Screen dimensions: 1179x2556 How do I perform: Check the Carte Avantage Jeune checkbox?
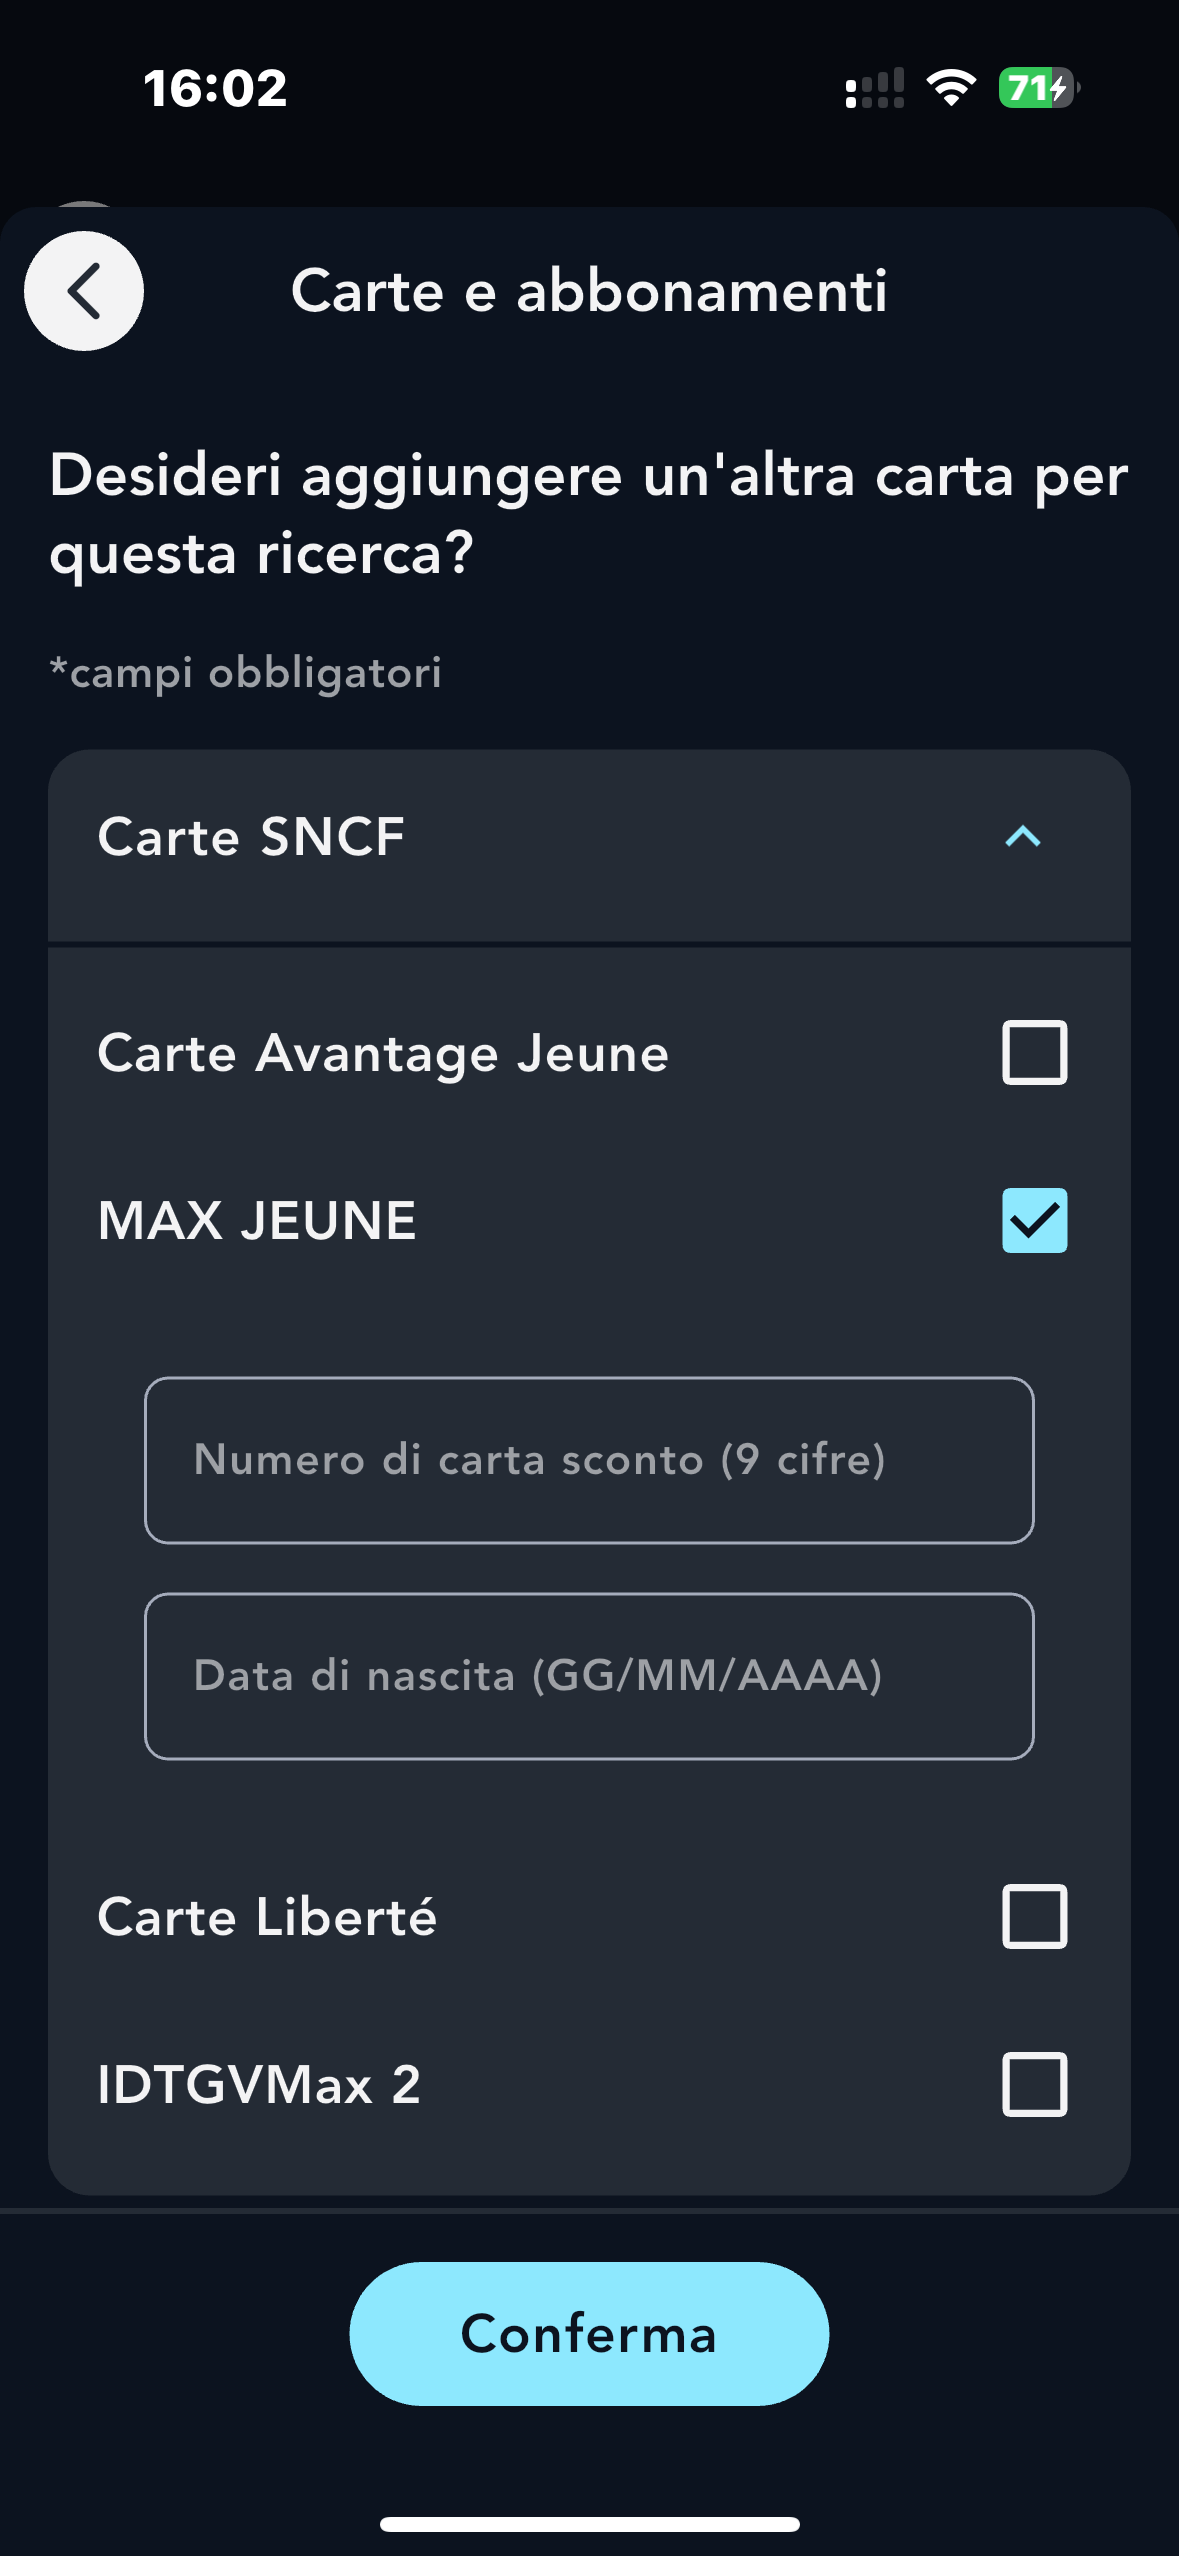coord(1034,1053)
